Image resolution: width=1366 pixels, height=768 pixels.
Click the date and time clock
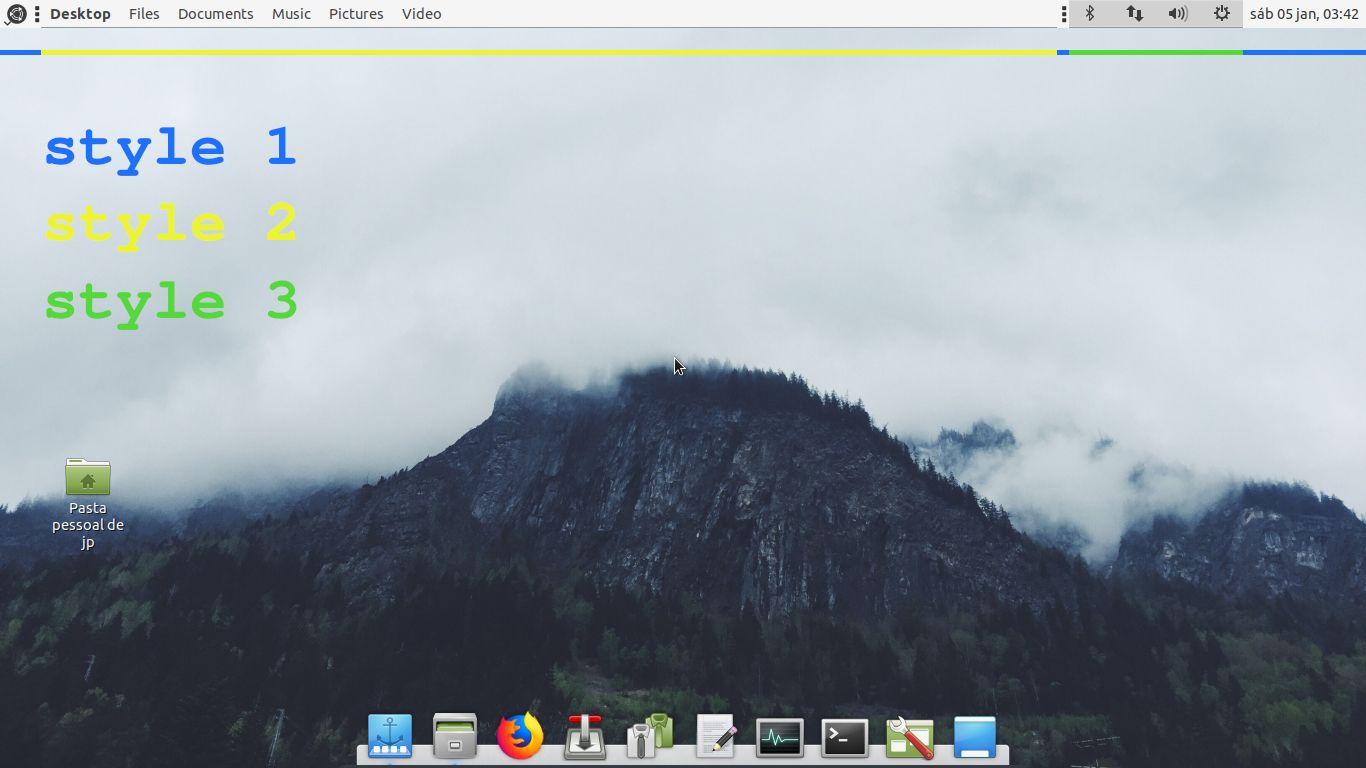[x=1304, y=14]
